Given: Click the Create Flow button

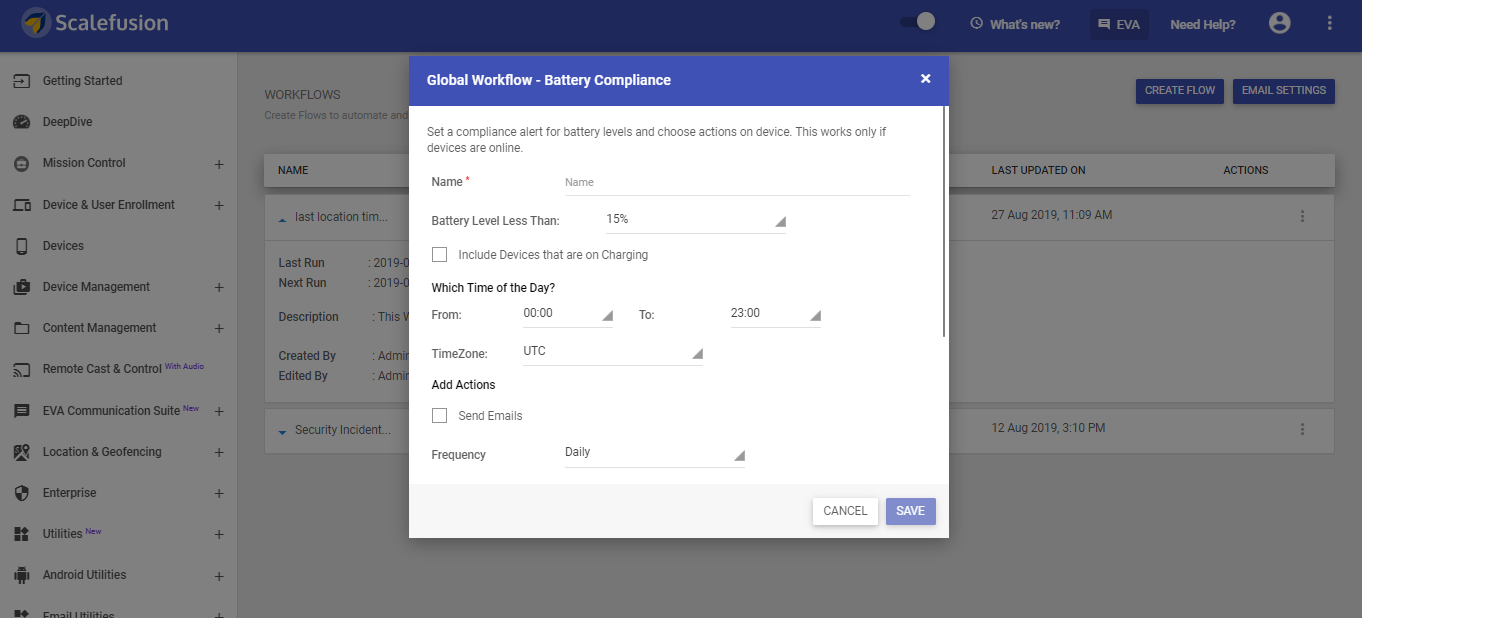Looking at the screenshot, I should click(x=1180, y=91).
